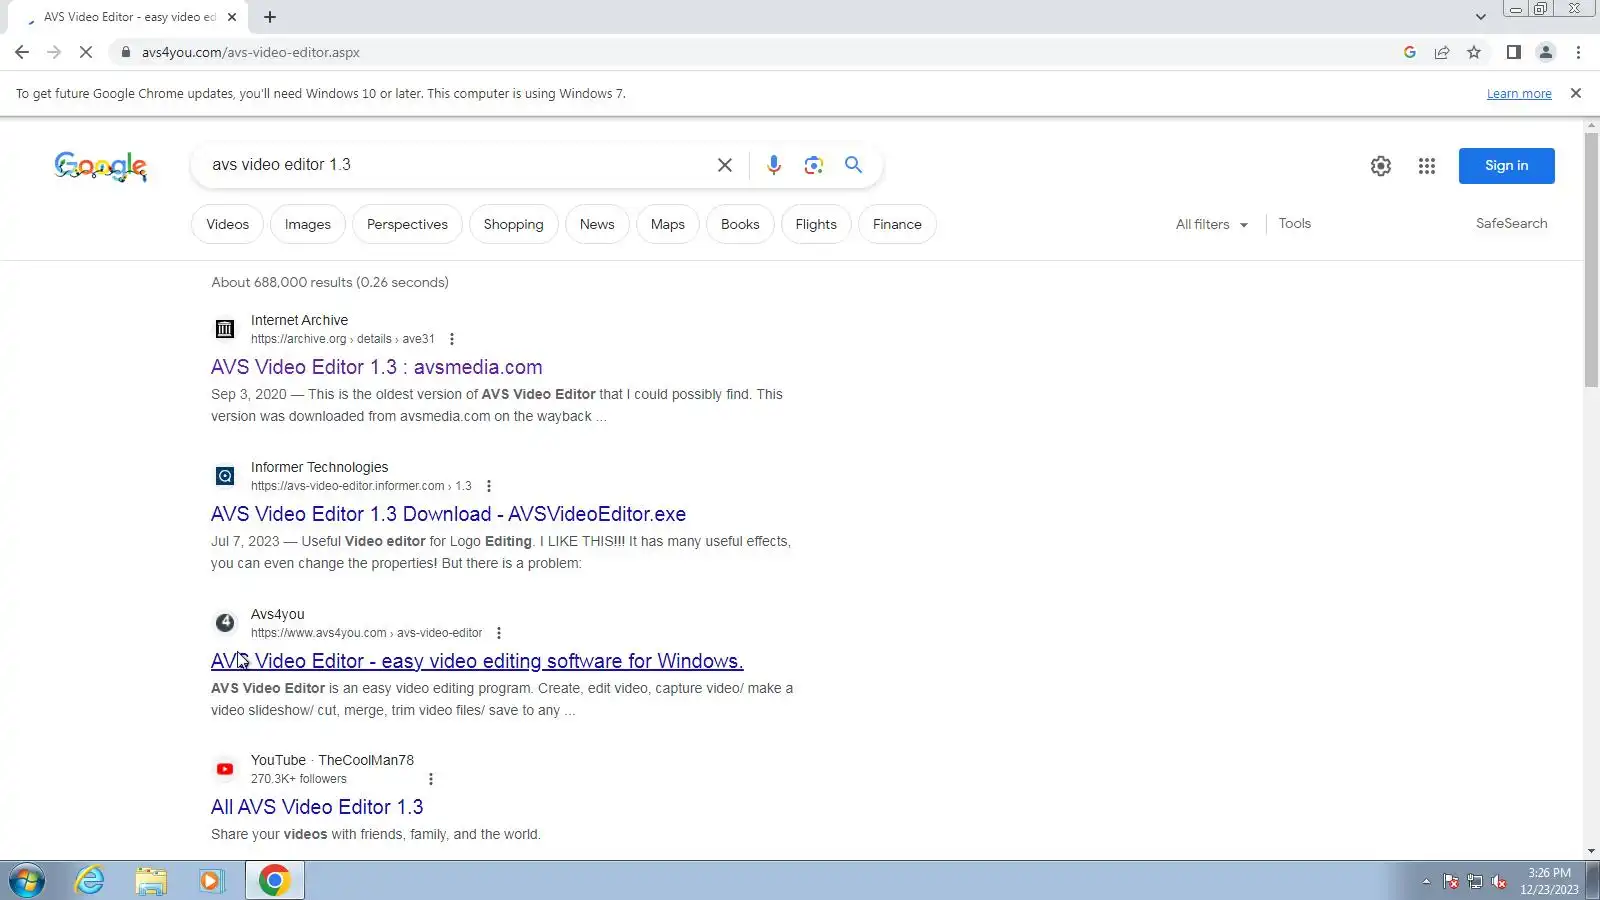Filter results by Videos
1600x900 pixels.
tap(228, 224)
